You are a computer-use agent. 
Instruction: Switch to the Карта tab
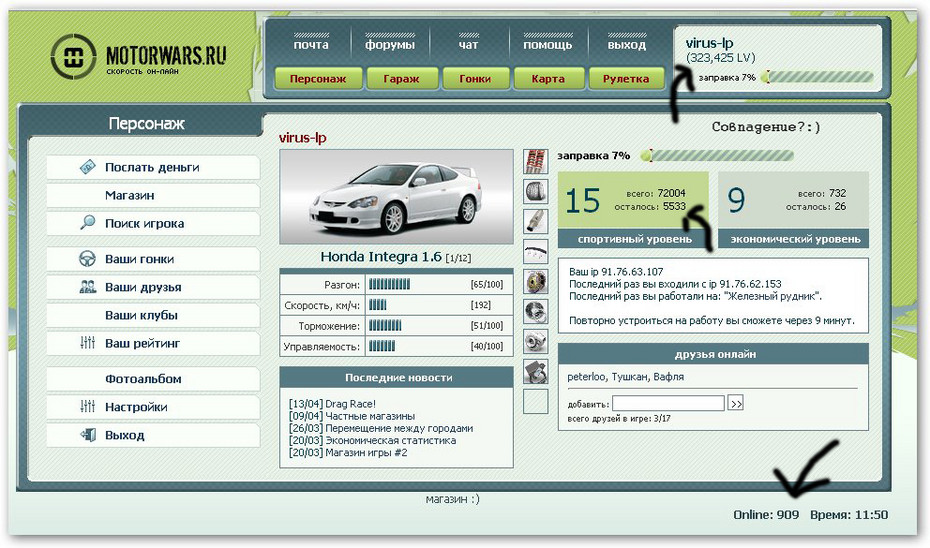tap(548, 78)
